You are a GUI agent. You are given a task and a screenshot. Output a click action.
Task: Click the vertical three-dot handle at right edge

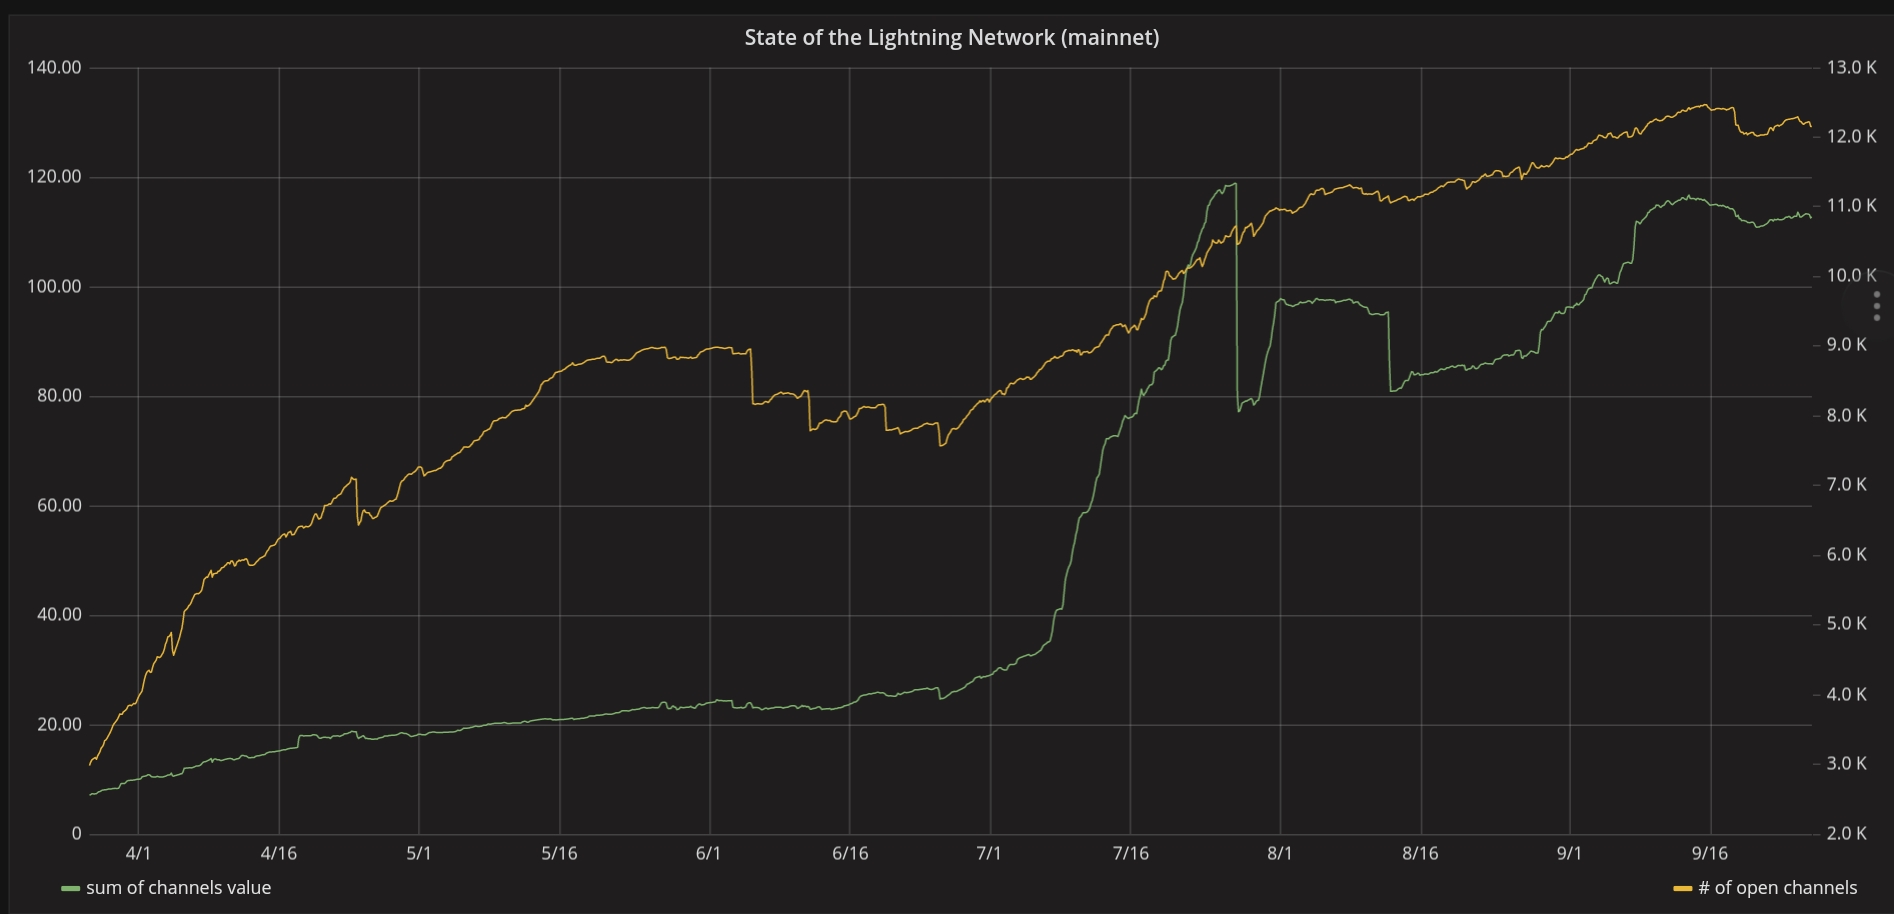pos(1877,306)
